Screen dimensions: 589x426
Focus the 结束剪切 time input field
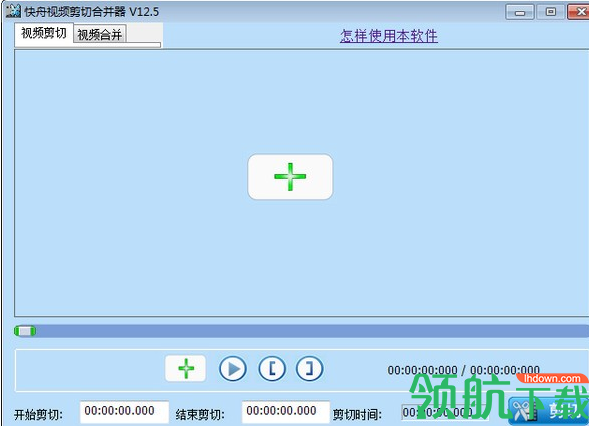point(285,412)
